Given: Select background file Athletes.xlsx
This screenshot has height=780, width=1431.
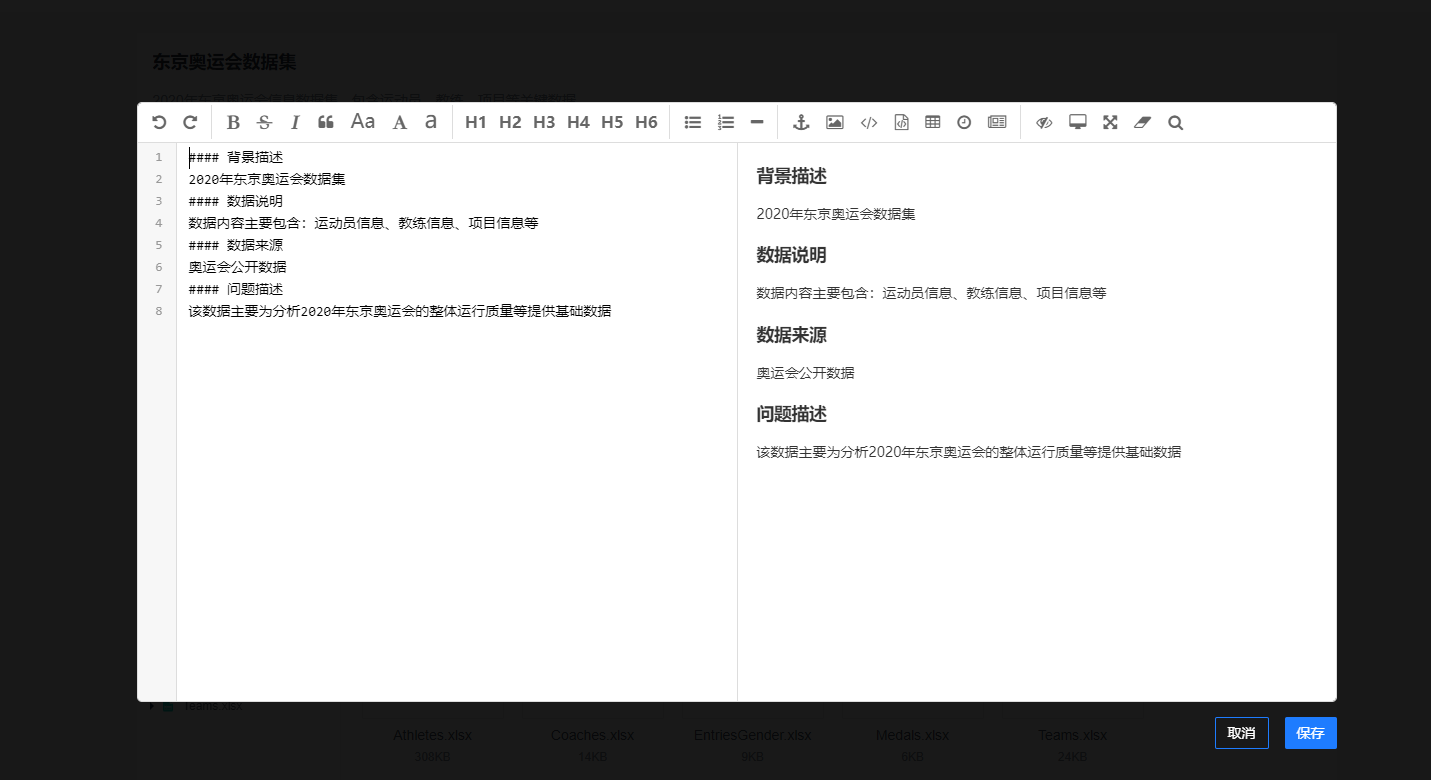Looking at the screenshot, I should coord(432,735).
